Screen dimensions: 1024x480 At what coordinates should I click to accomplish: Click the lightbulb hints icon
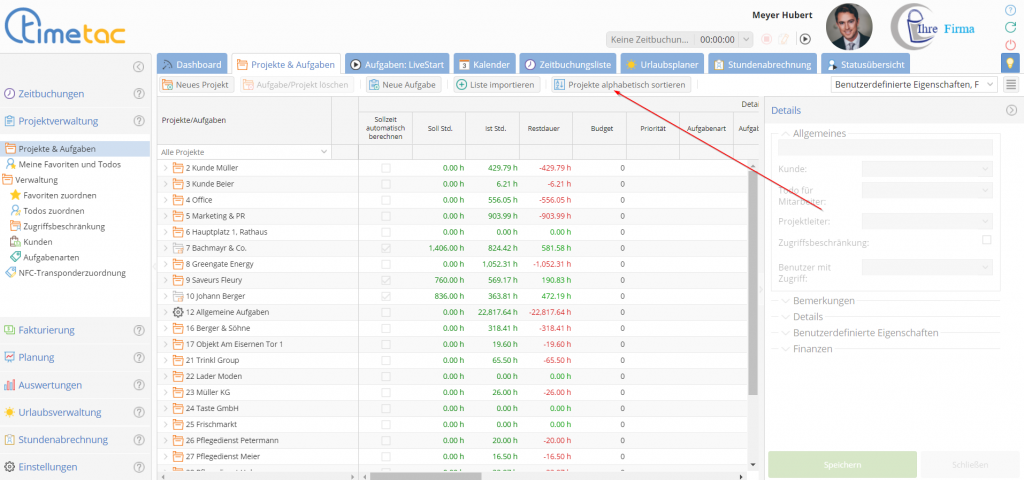point(1010,63)
